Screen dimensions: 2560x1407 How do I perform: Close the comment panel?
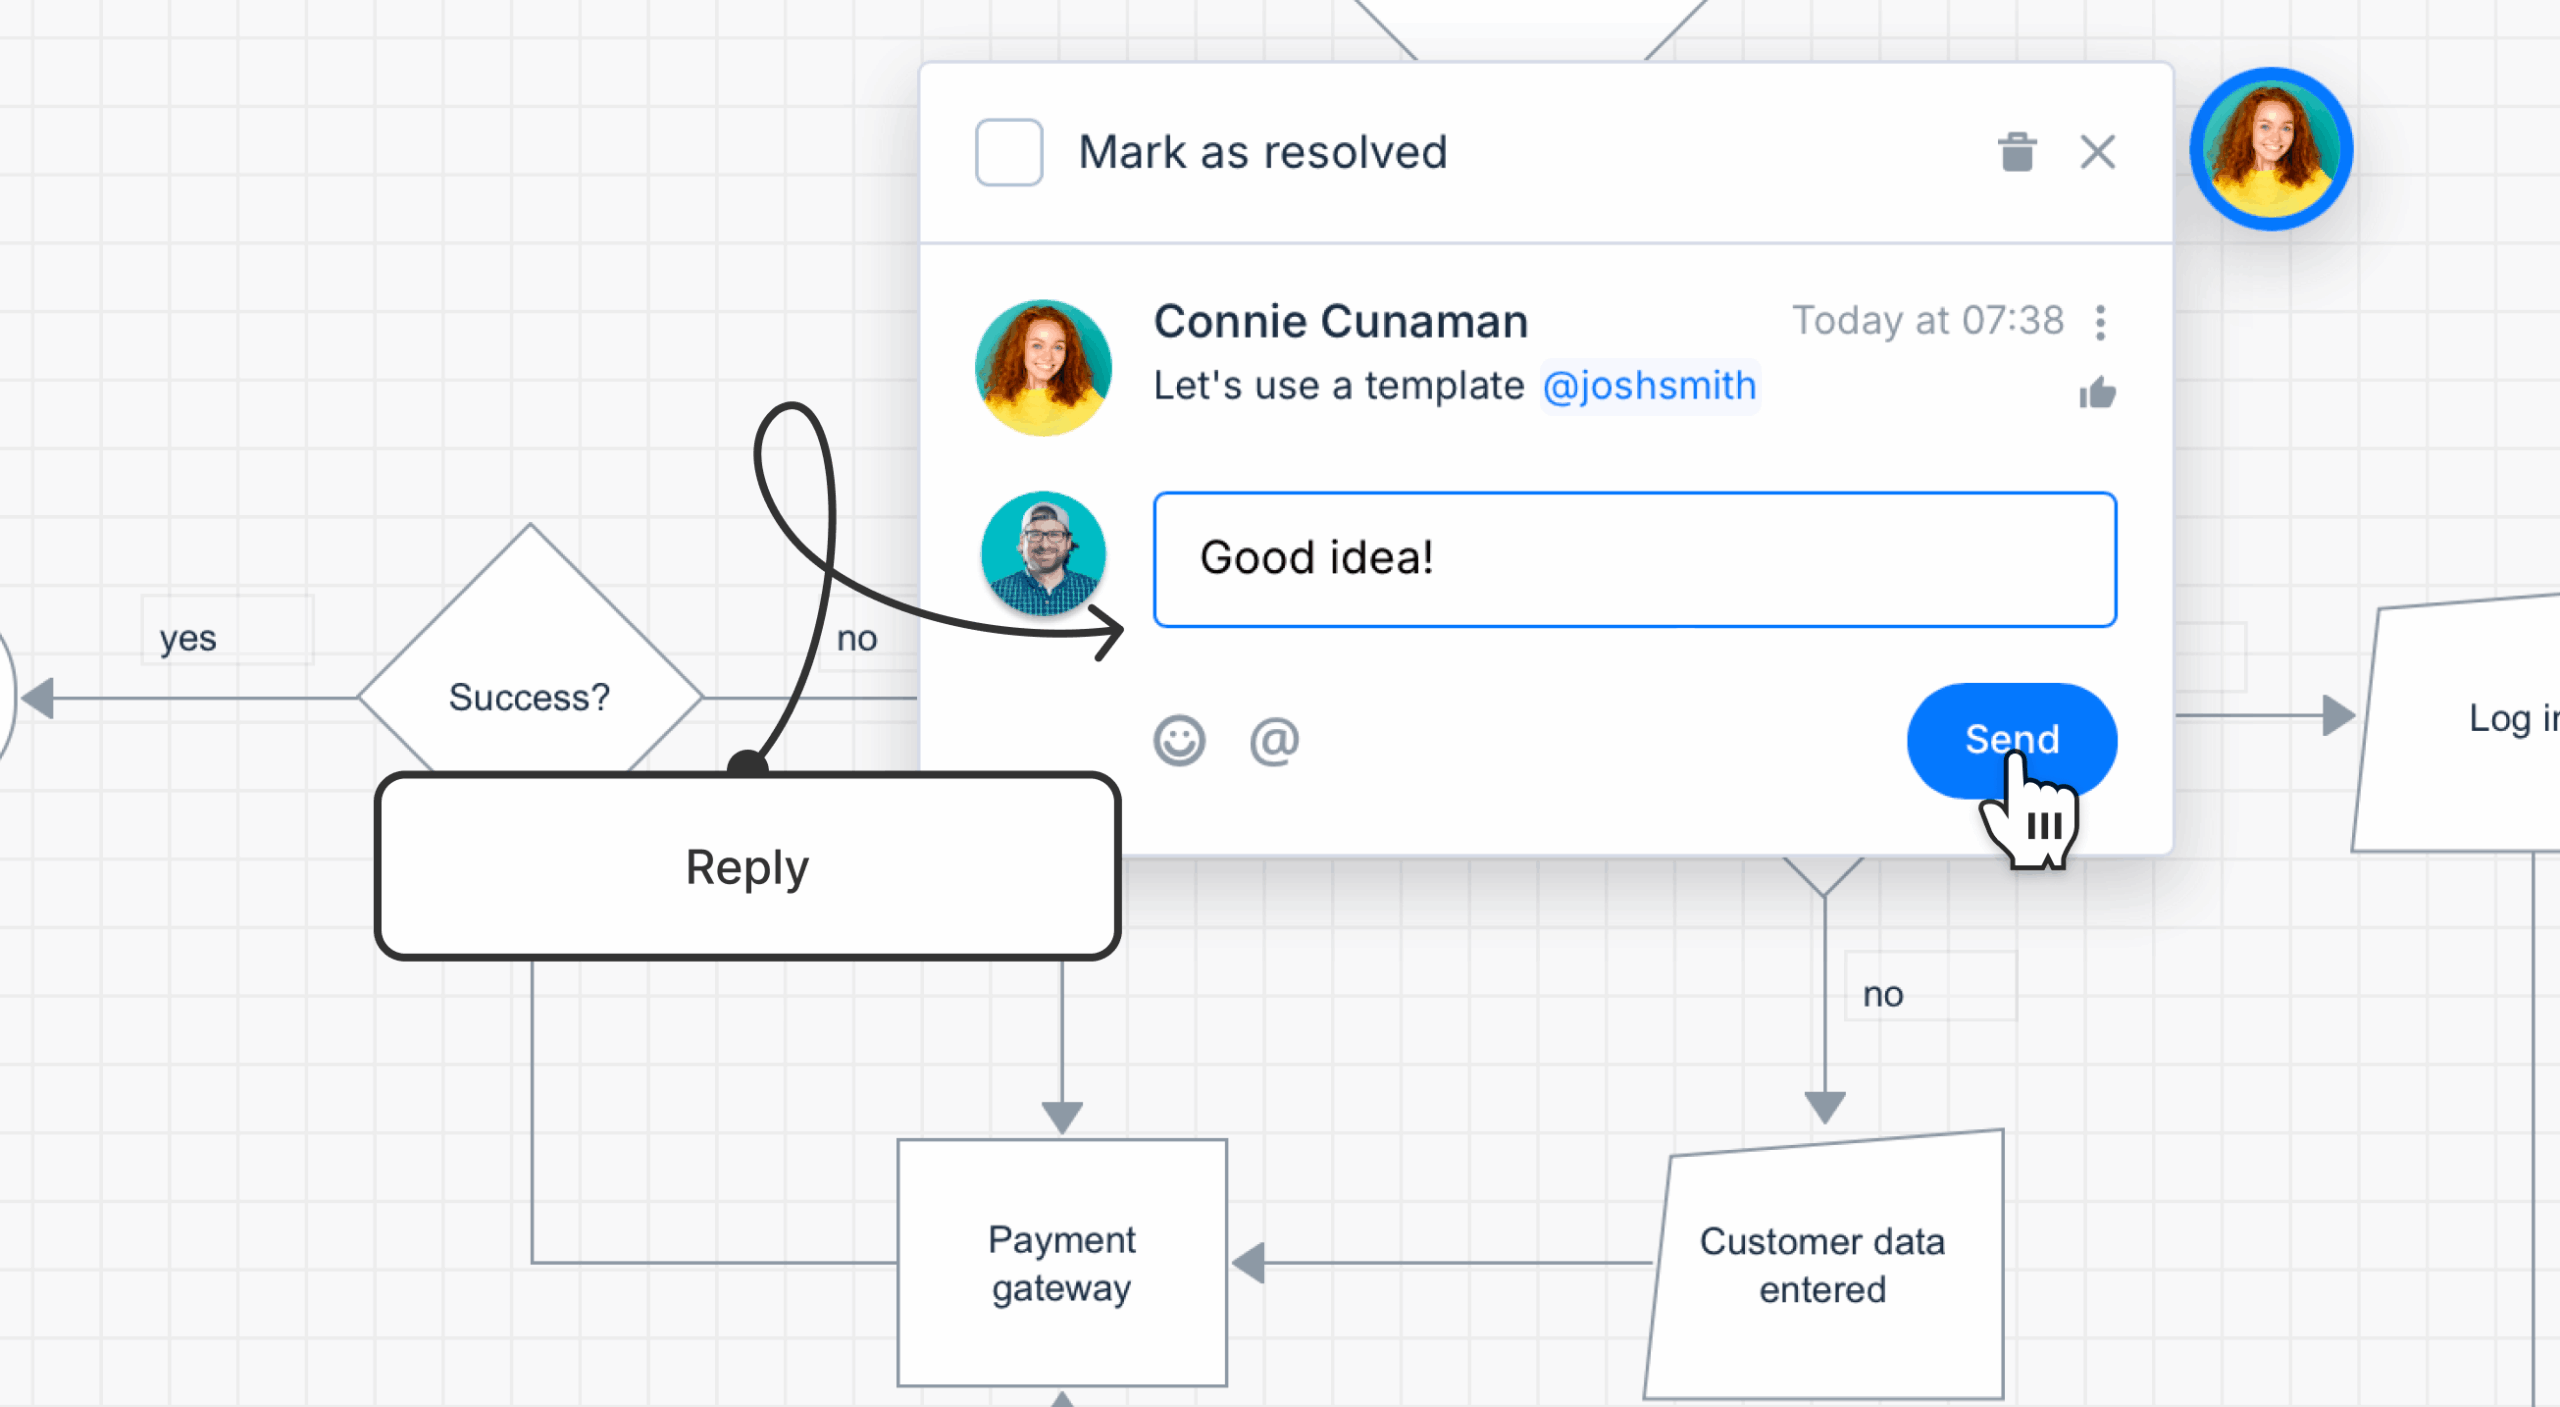pos(2097,152)
